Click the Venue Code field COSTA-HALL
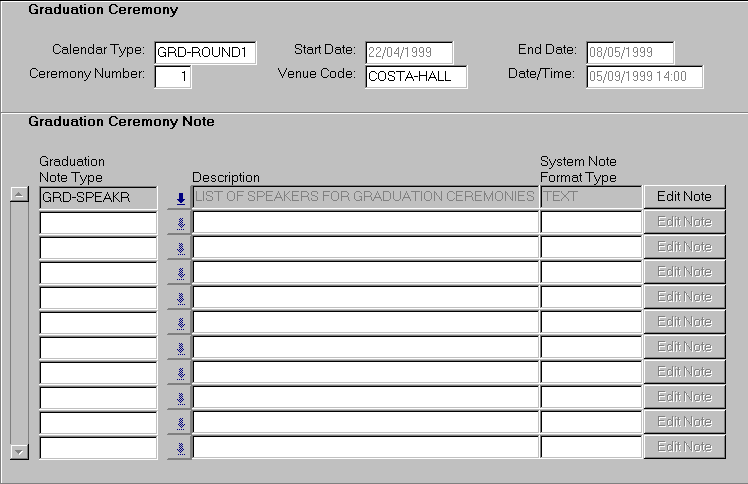This screenshot has height=484, width=748. (x=416, y=77)
